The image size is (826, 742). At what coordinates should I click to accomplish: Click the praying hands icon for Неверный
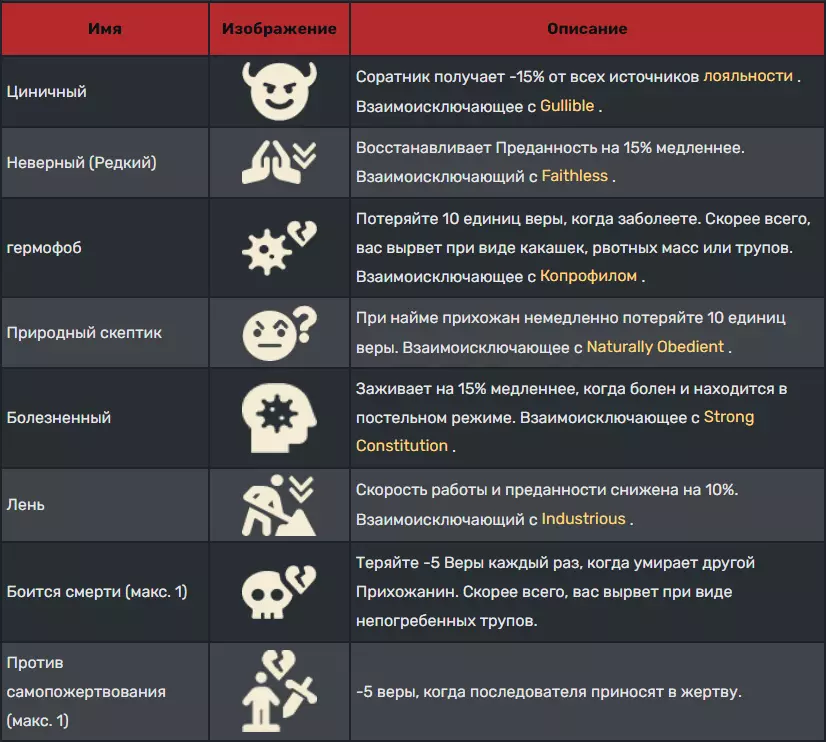click(278, 161)
